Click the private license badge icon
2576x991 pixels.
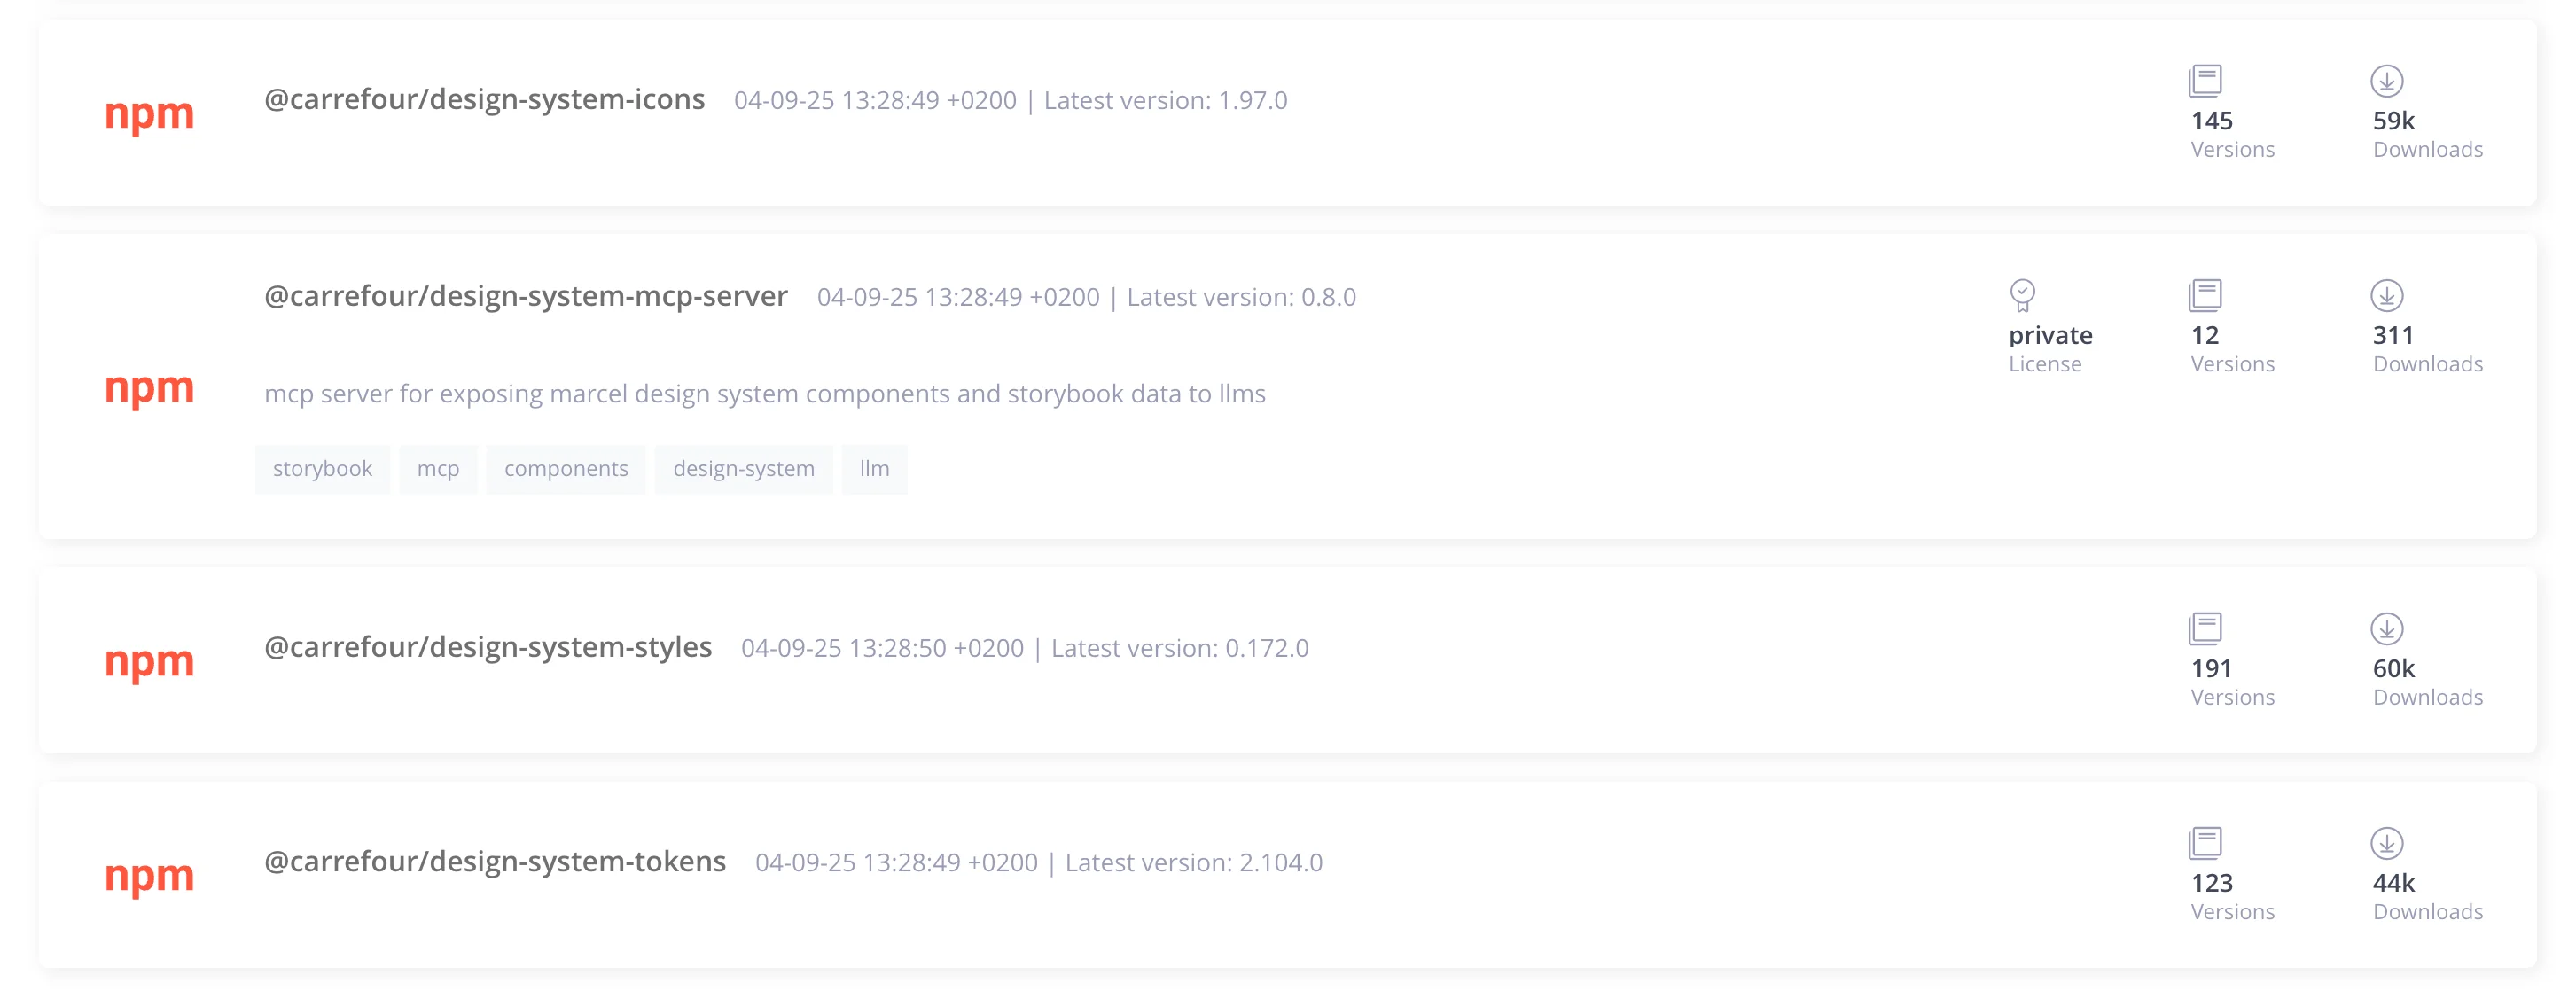(x=2022, y=295)
